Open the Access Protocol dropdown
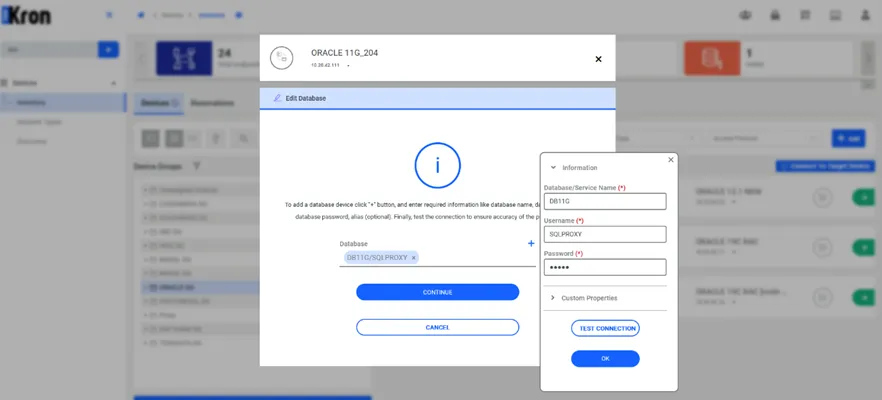The width and height of the screenshot is (882, 400). tap(764, 138)
